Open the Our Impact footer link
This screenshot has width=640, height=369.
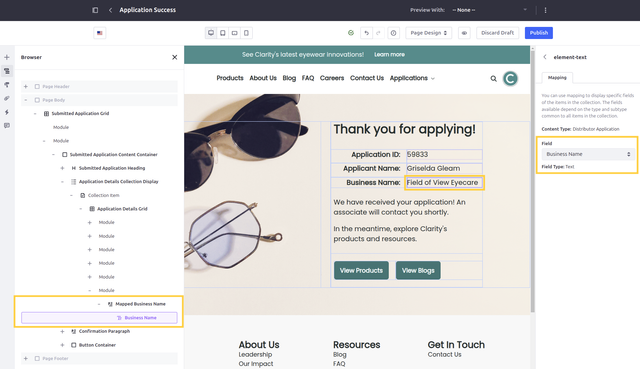pos(256,364)
